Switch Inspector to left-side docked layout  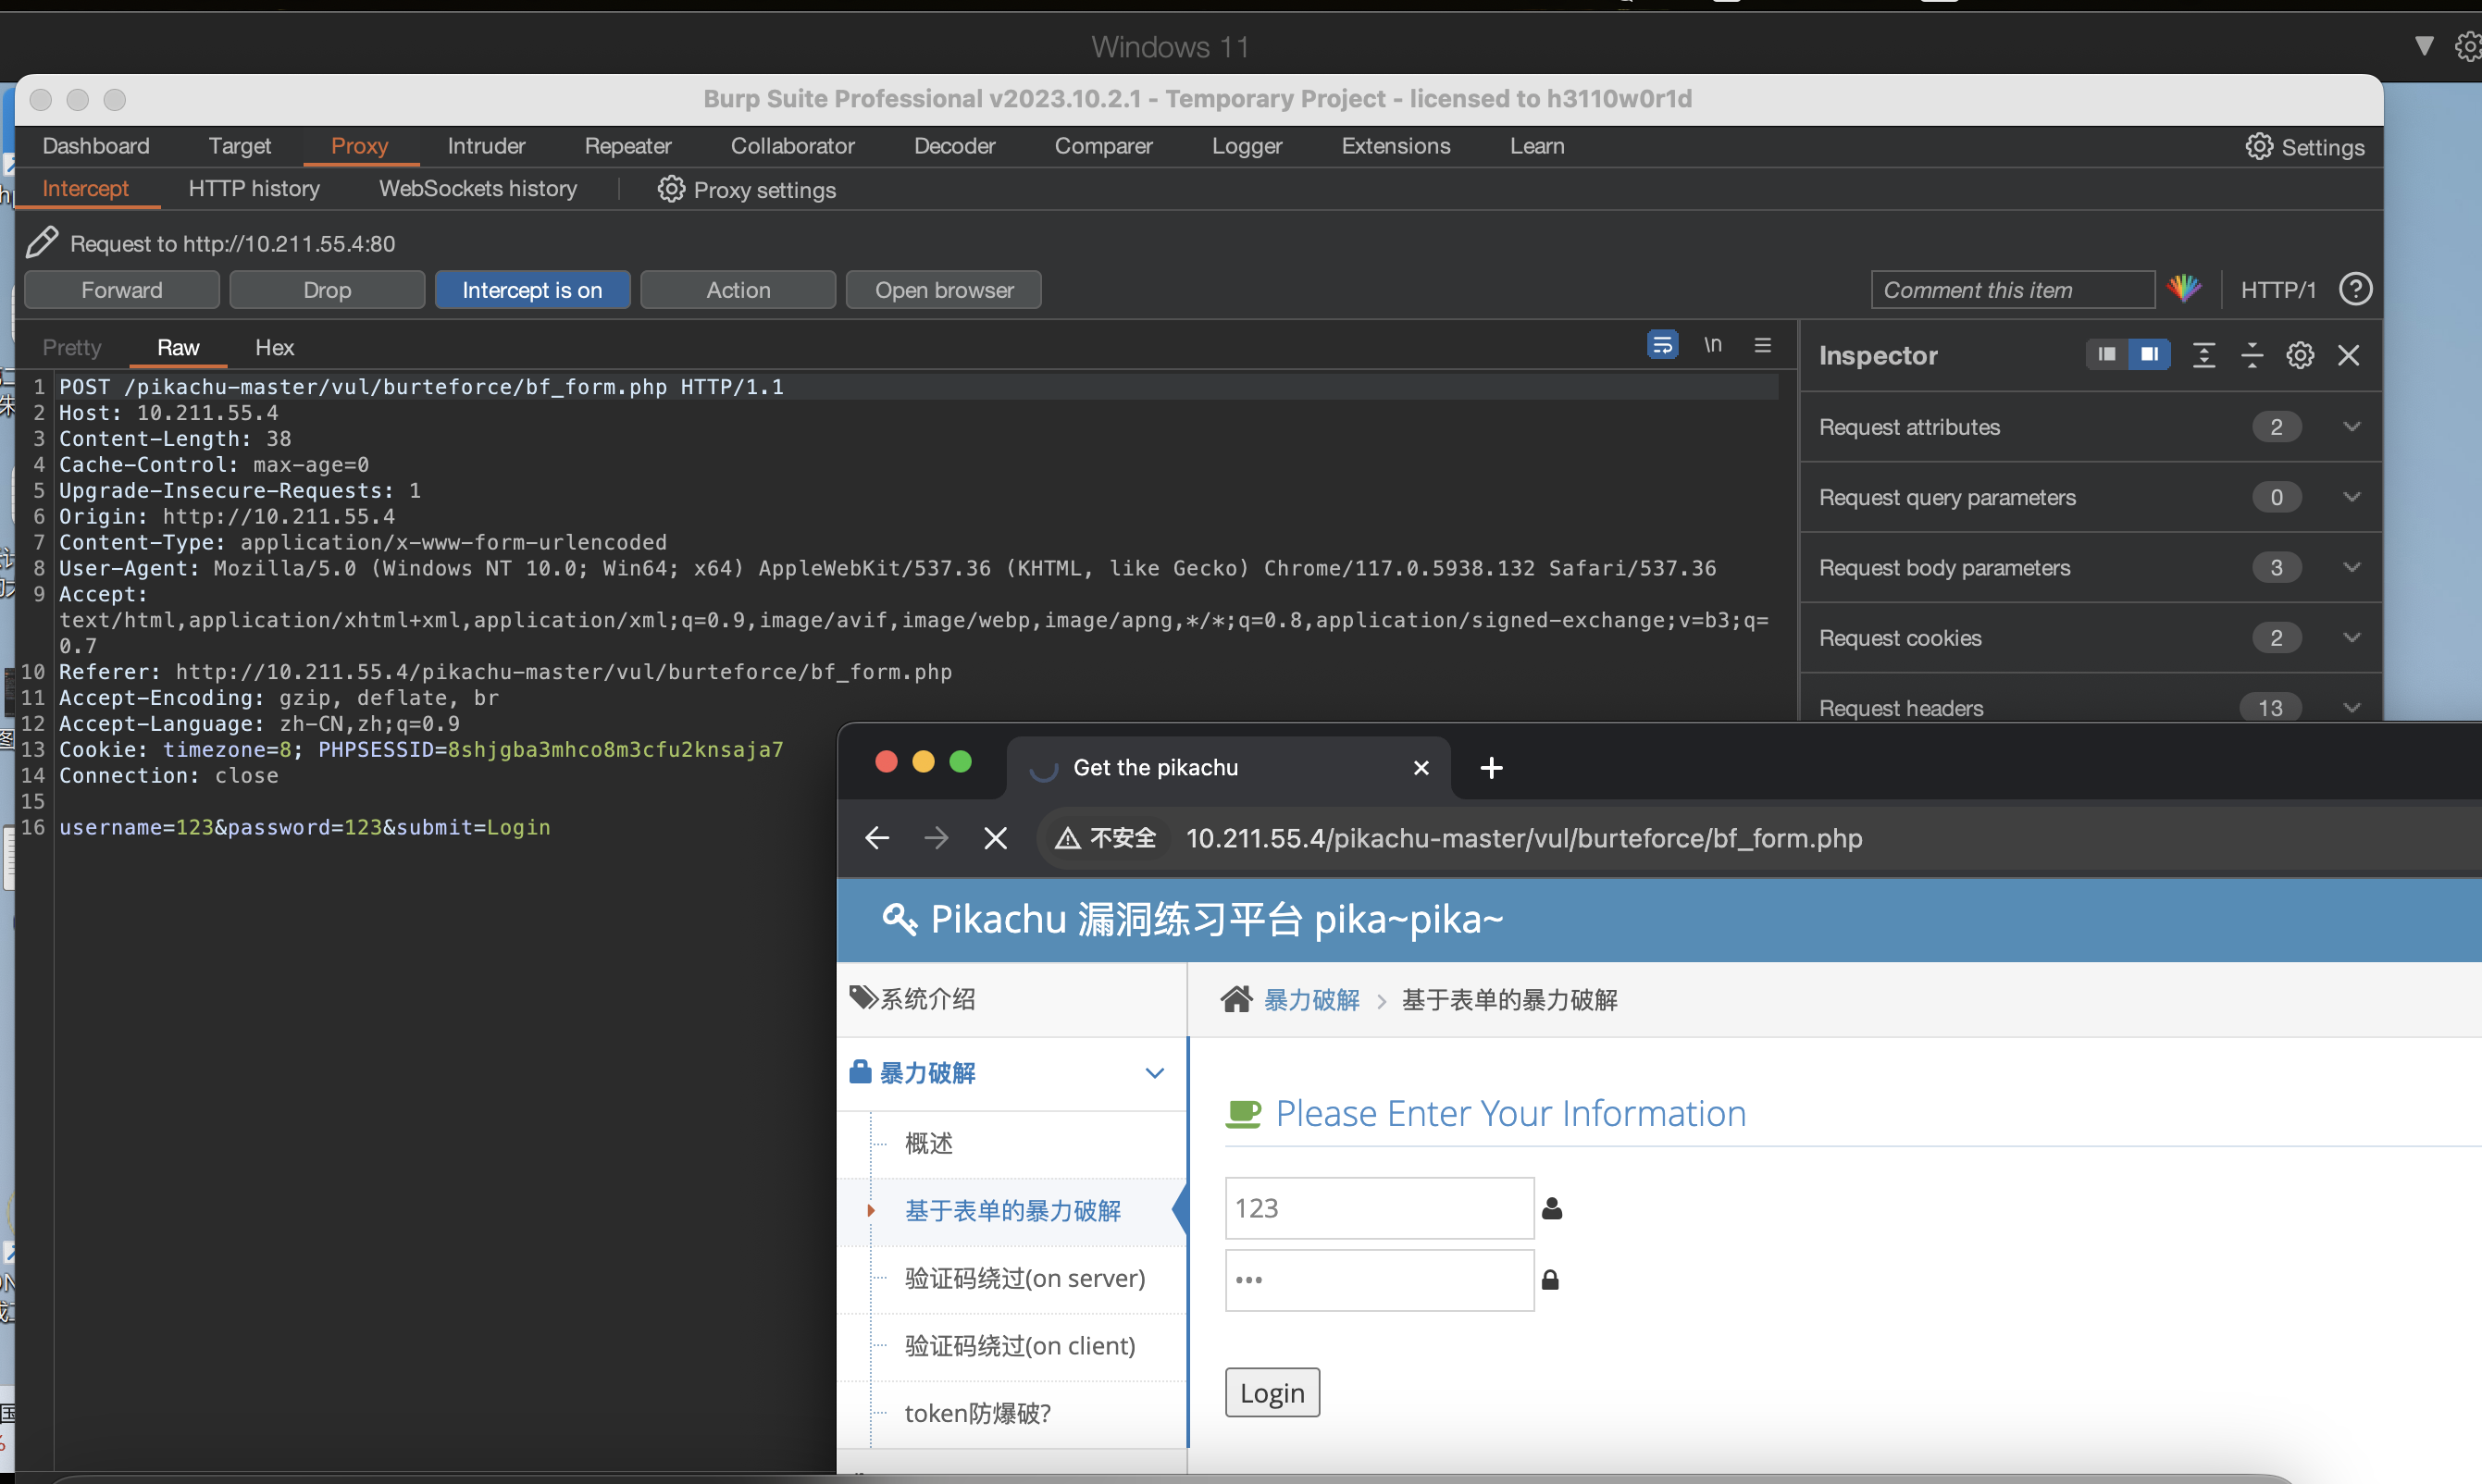coord(2107,355)
